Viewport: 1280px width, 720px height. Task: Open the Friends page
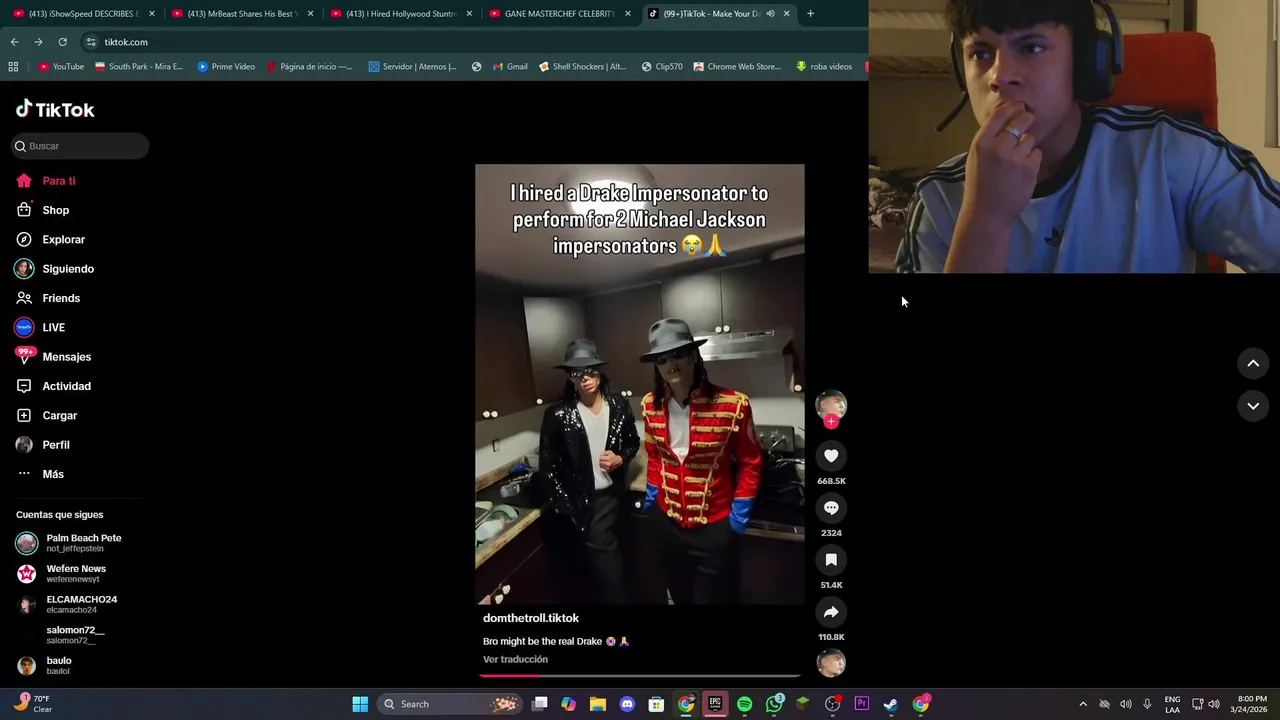click(x=47, y=298)
